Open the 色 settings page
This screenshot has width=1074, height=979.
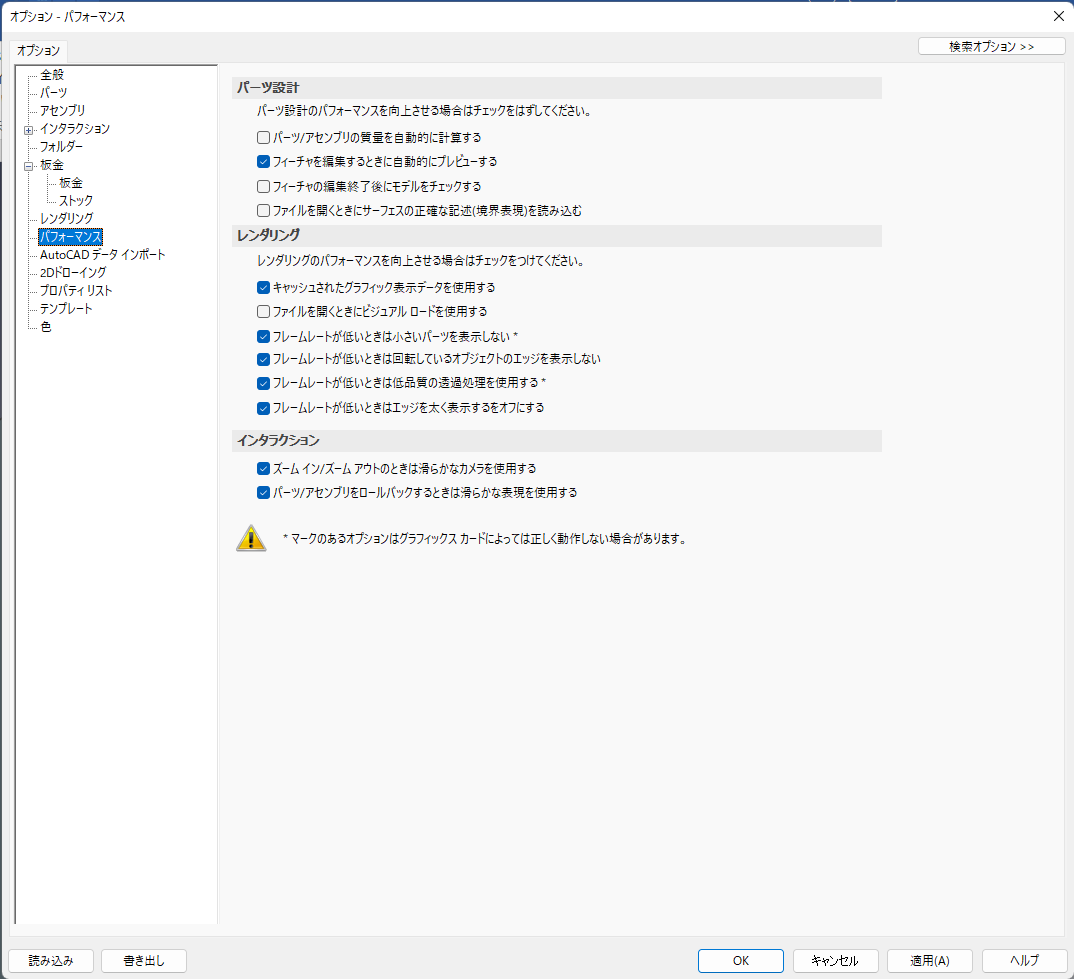tap(46, 327)
